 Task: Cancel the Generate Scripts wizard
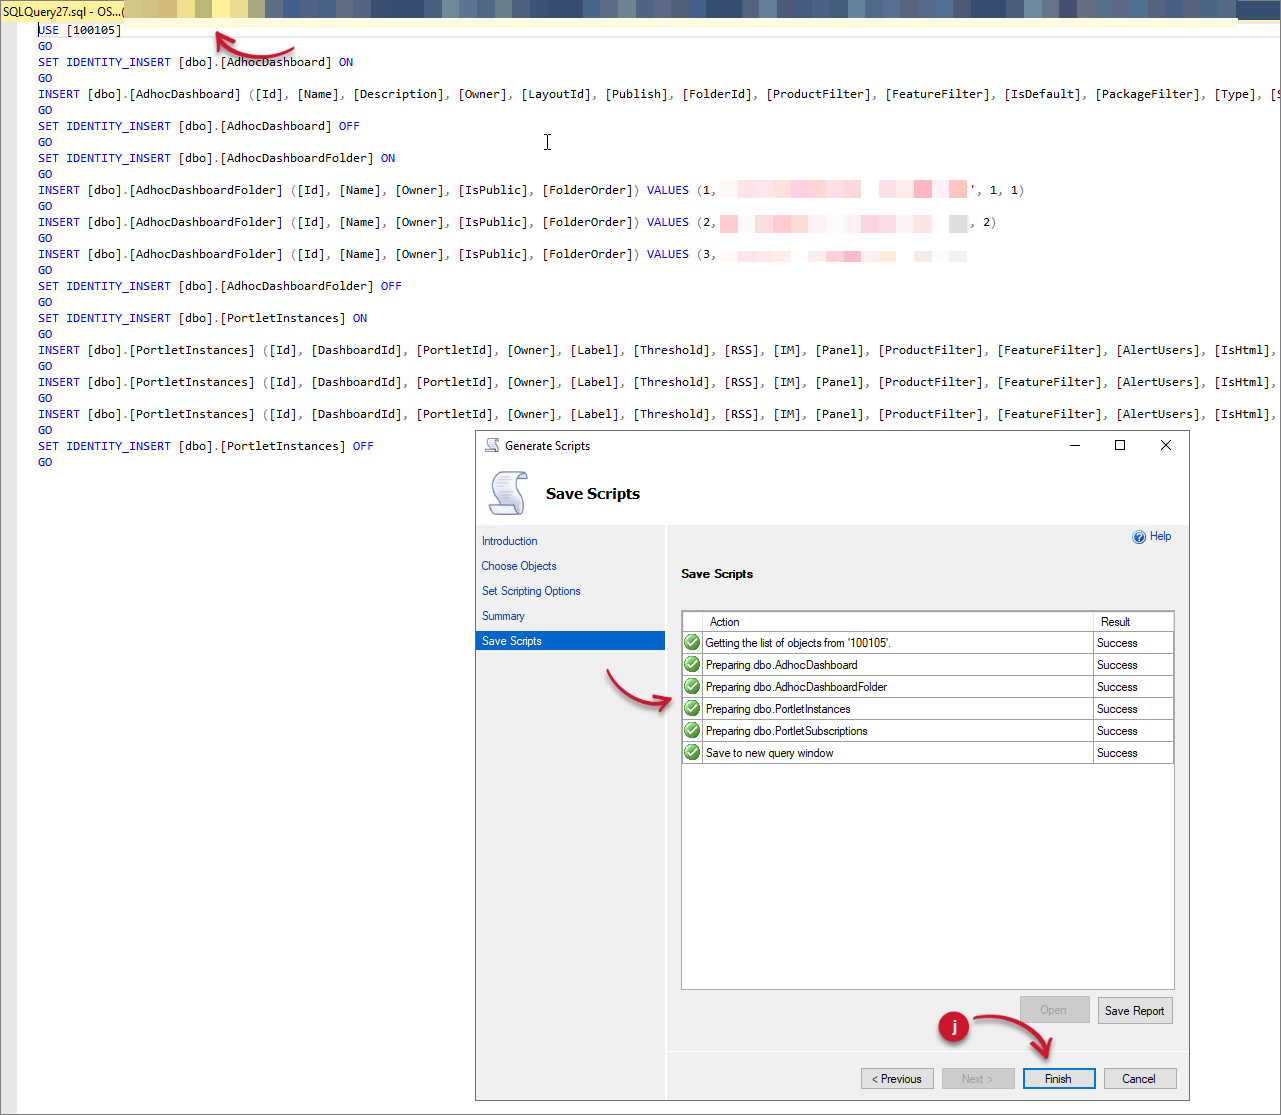pos(1139,1078)
